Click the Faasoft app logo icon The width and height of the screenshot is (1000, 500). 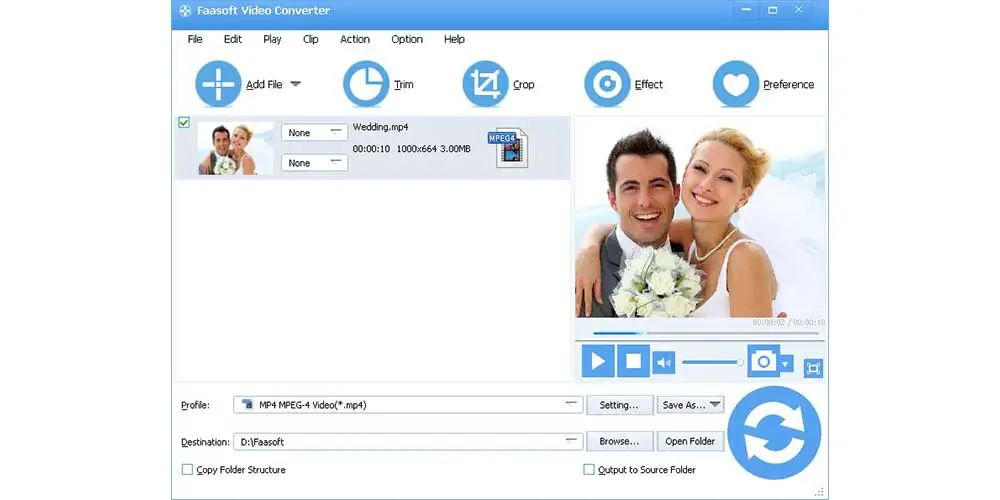(x=185, y=11)
